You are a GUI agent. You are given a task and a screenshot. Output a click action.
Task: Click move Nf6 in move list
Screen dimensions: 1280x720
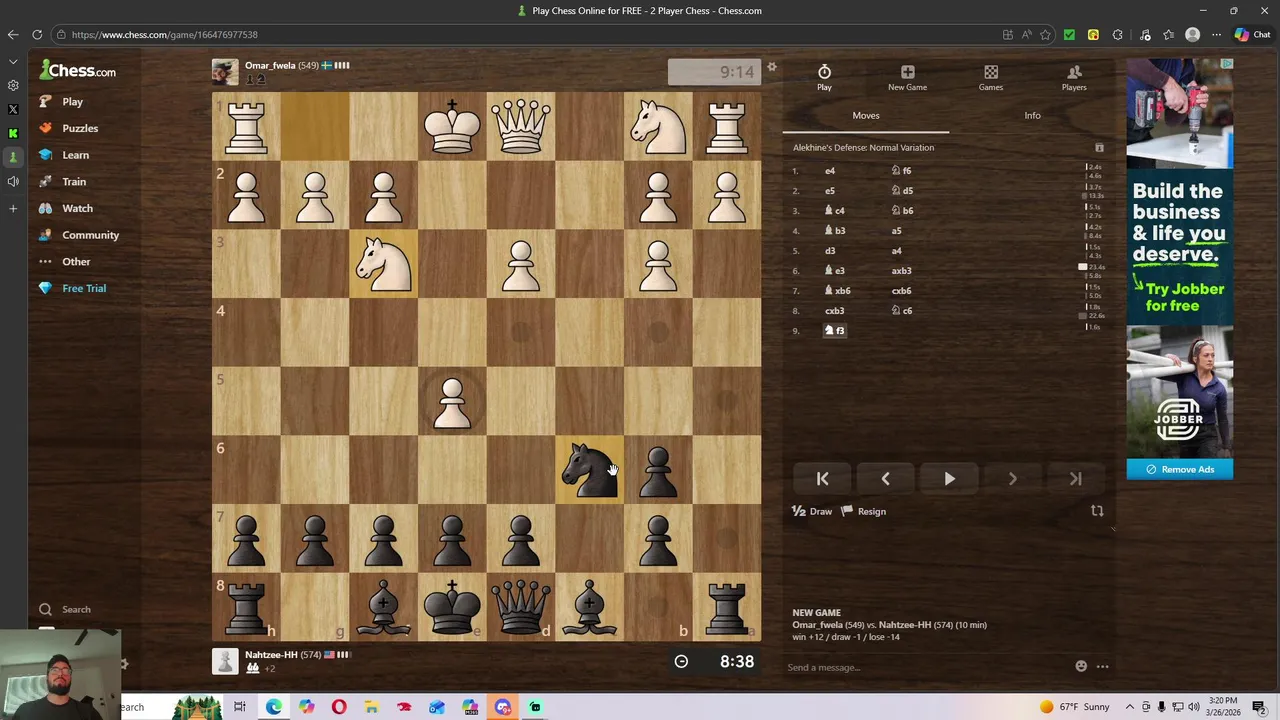coord(902,171)
